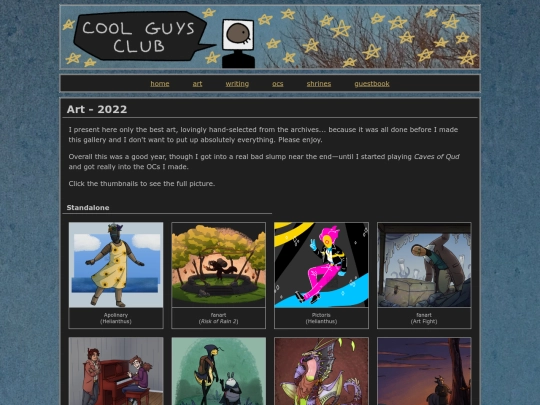
Task: Open the Art Fight fanart thumbnail
Action: [424, 265]
